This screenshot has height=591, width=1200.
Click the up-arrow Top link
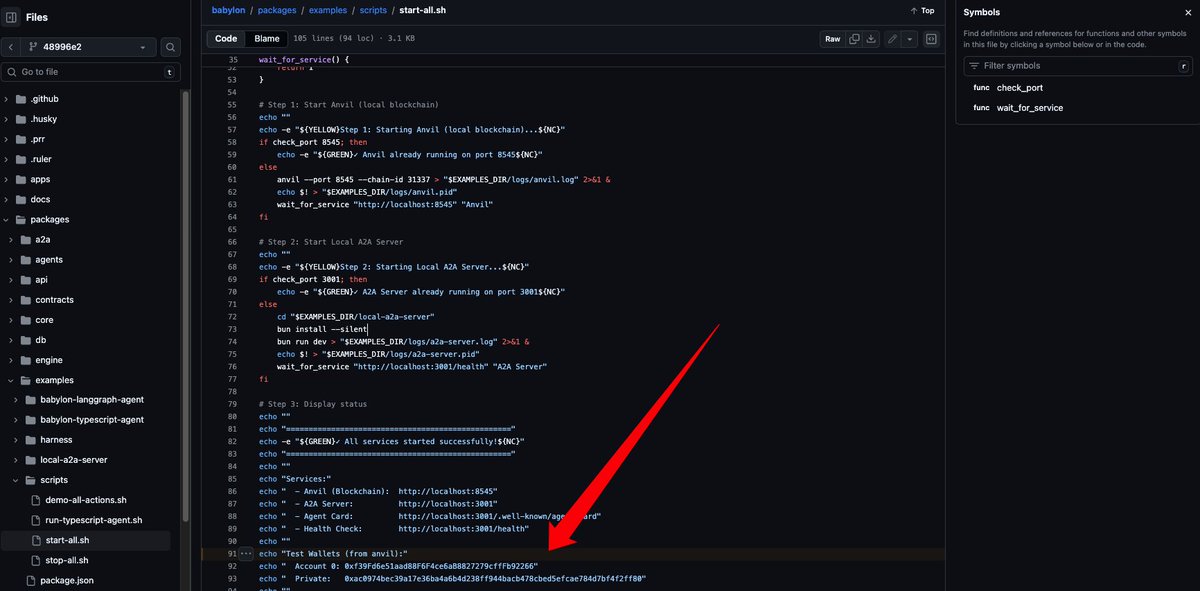click(x=922, y=10)
